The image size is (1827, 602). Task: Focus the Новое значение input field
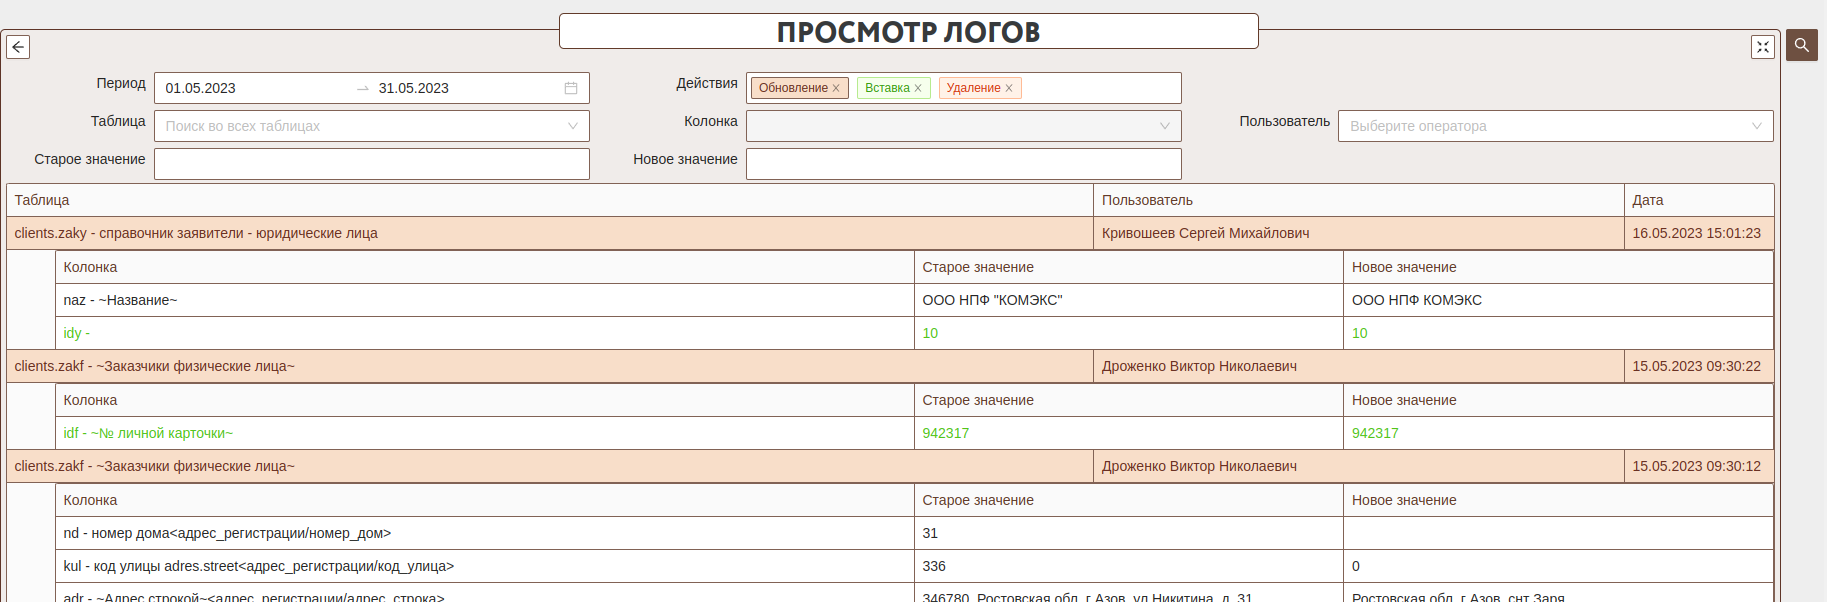[963, 164]
